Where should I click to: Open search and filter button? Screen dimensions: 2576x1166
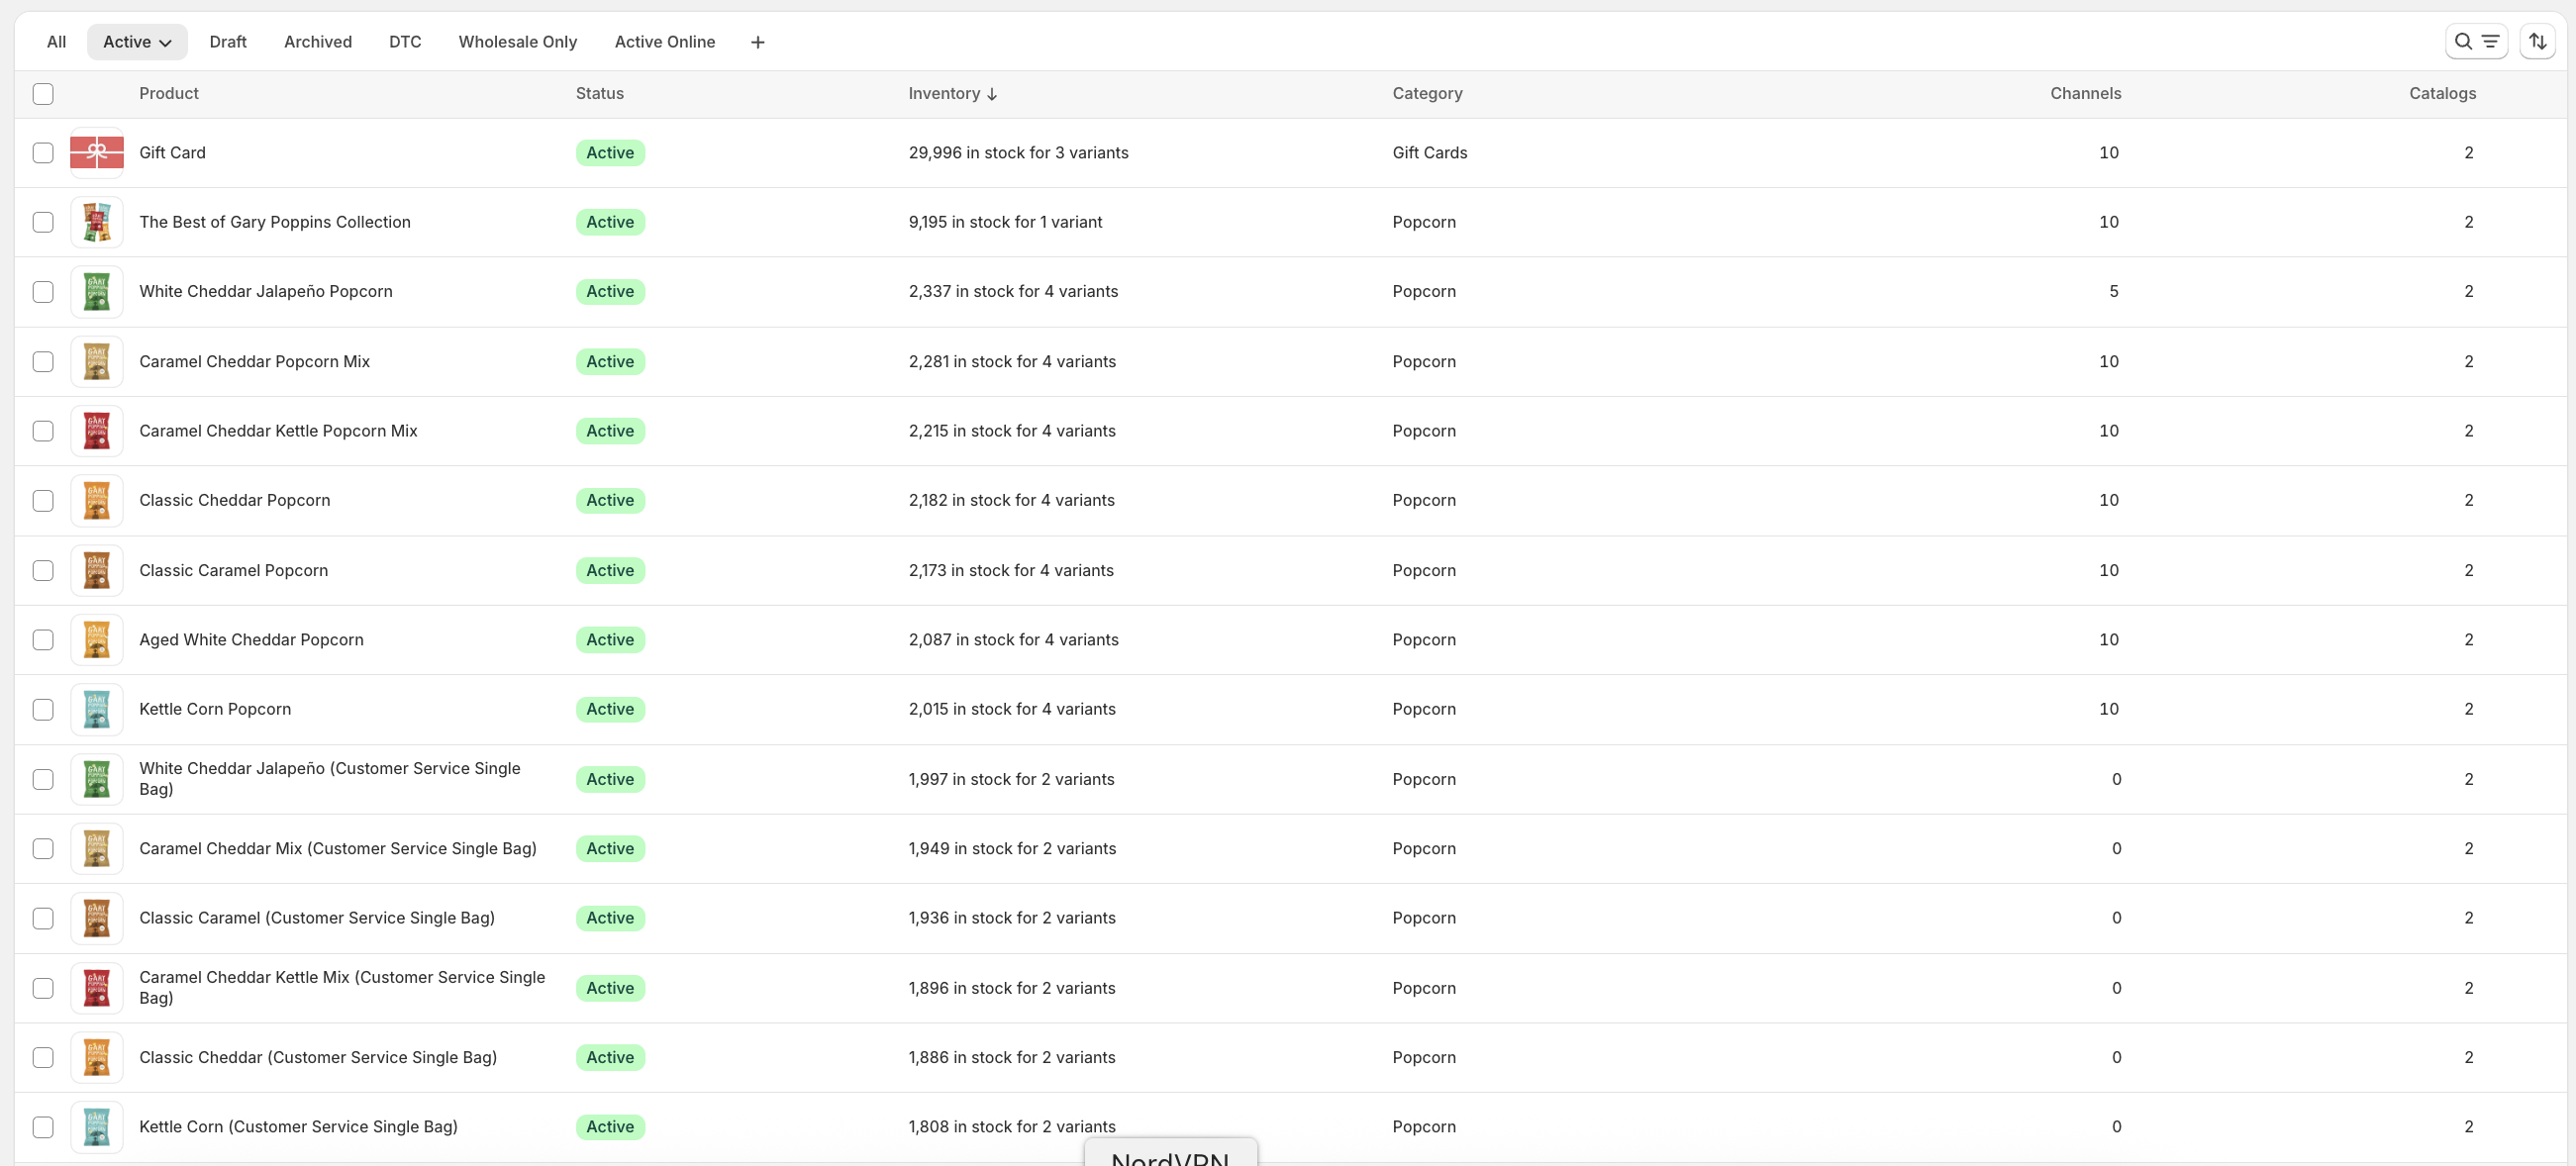(x=2475, y=42)
